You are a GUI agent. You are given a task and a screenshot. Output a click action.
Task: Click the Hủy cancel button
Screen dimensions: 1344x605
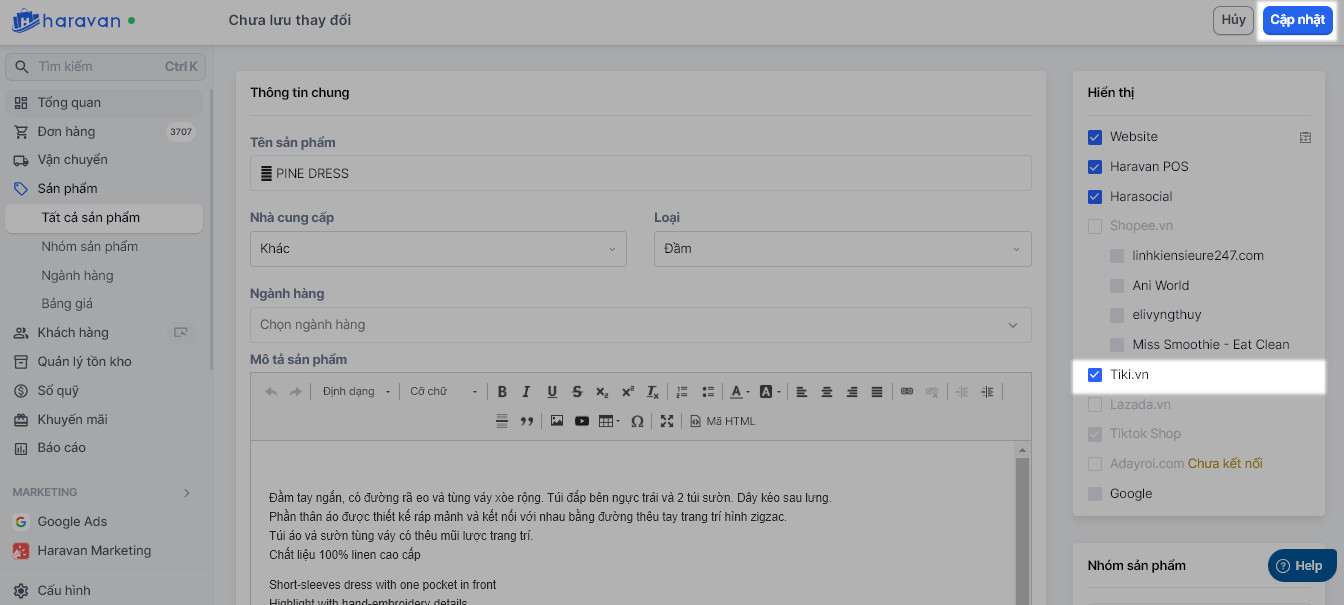[x=1233, y=20]
